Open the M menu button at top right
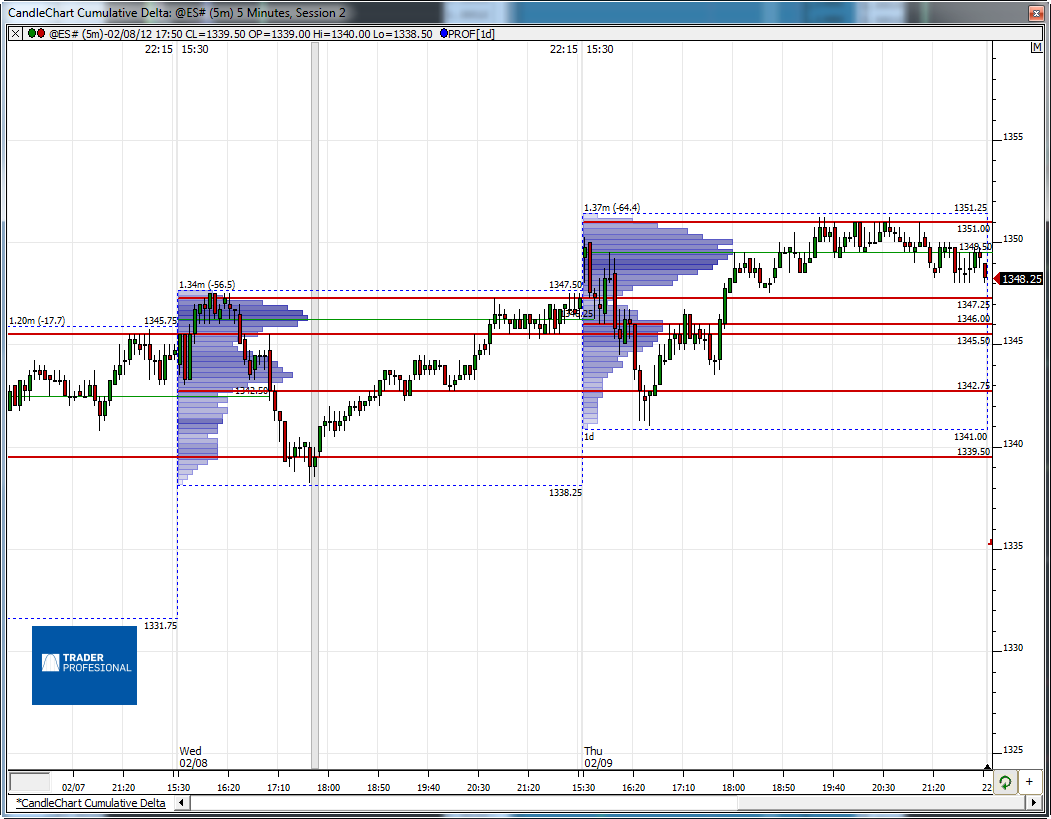This screenshot has width=1051, height=819. pyautogui.click(x=1036, y=48)
